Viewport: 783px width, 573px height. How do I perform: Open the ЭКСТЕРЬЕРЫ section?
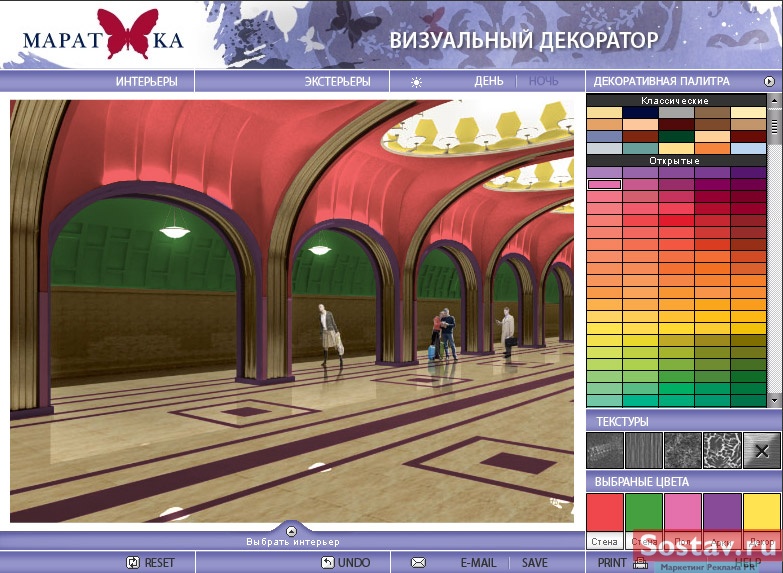338,81
